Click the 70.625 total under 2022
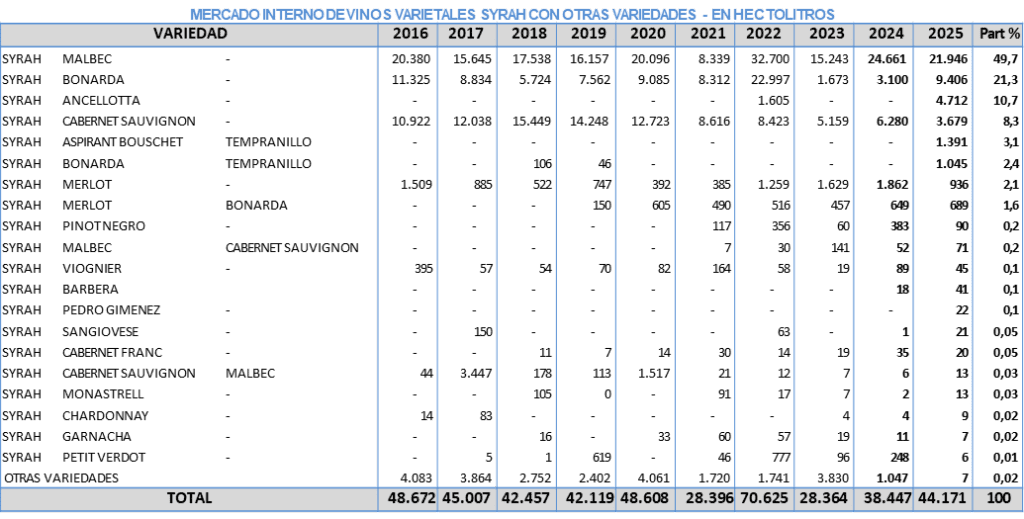 click(764, 497)
